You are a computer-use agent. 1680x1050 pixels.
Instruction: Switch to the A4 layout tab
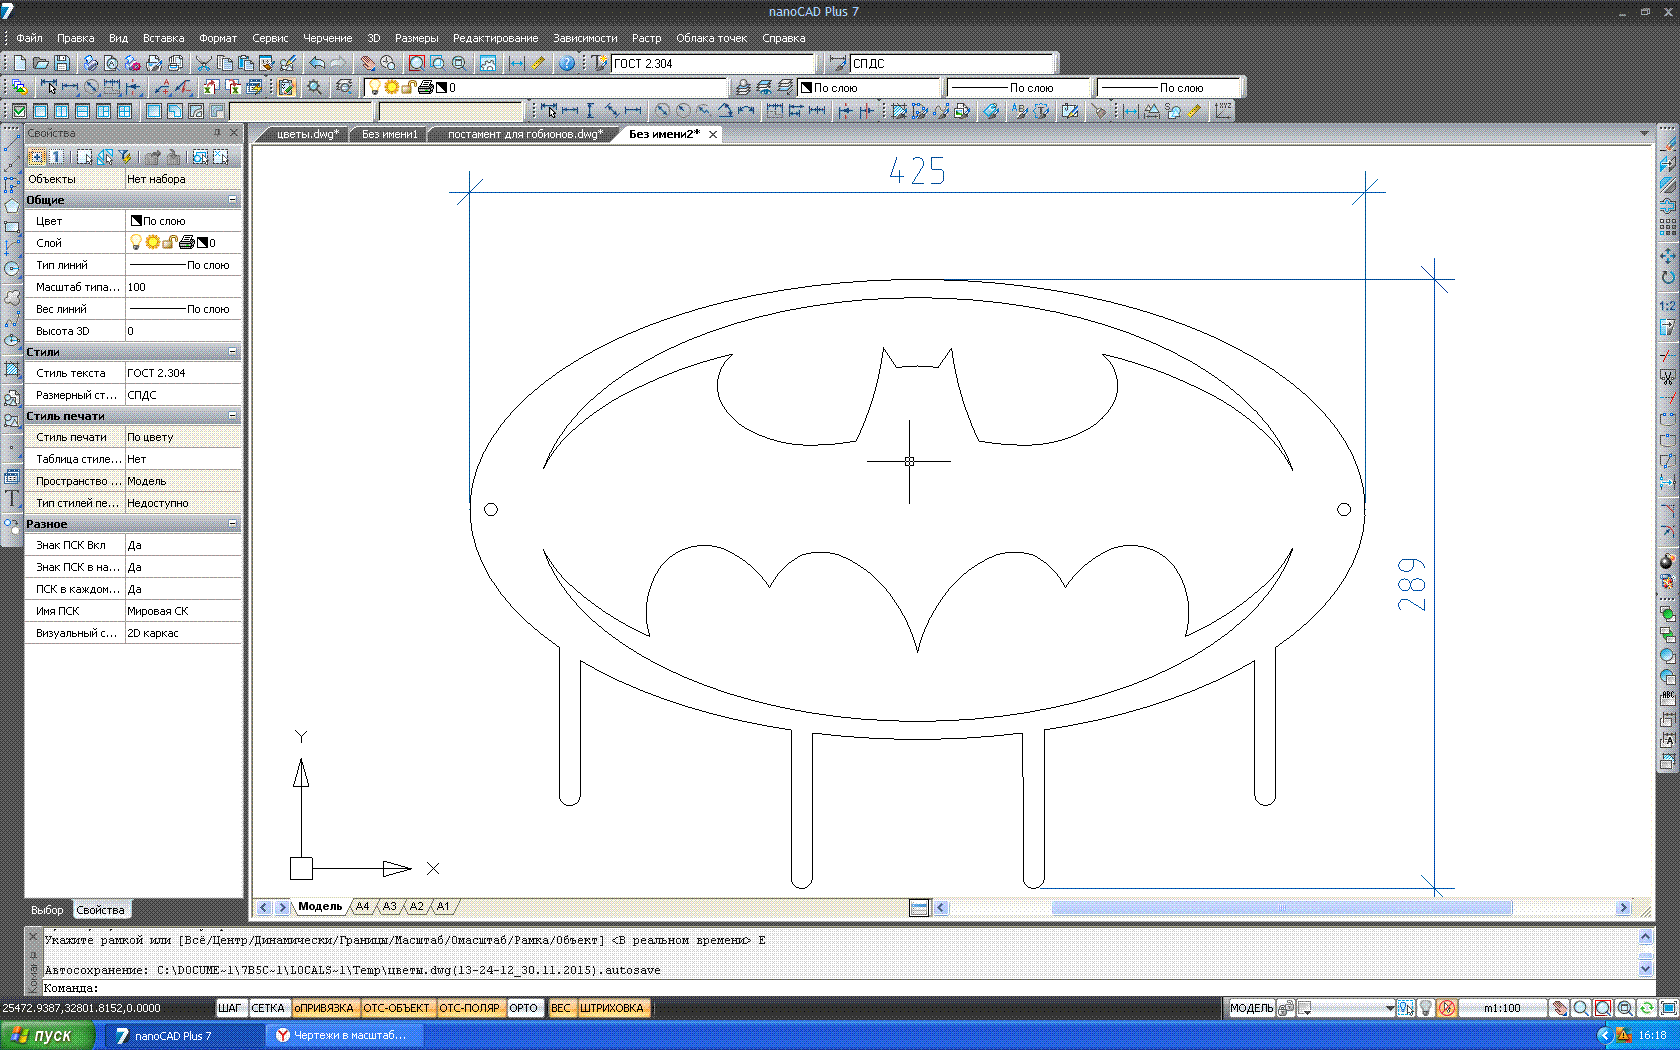(x=363, y=907)
